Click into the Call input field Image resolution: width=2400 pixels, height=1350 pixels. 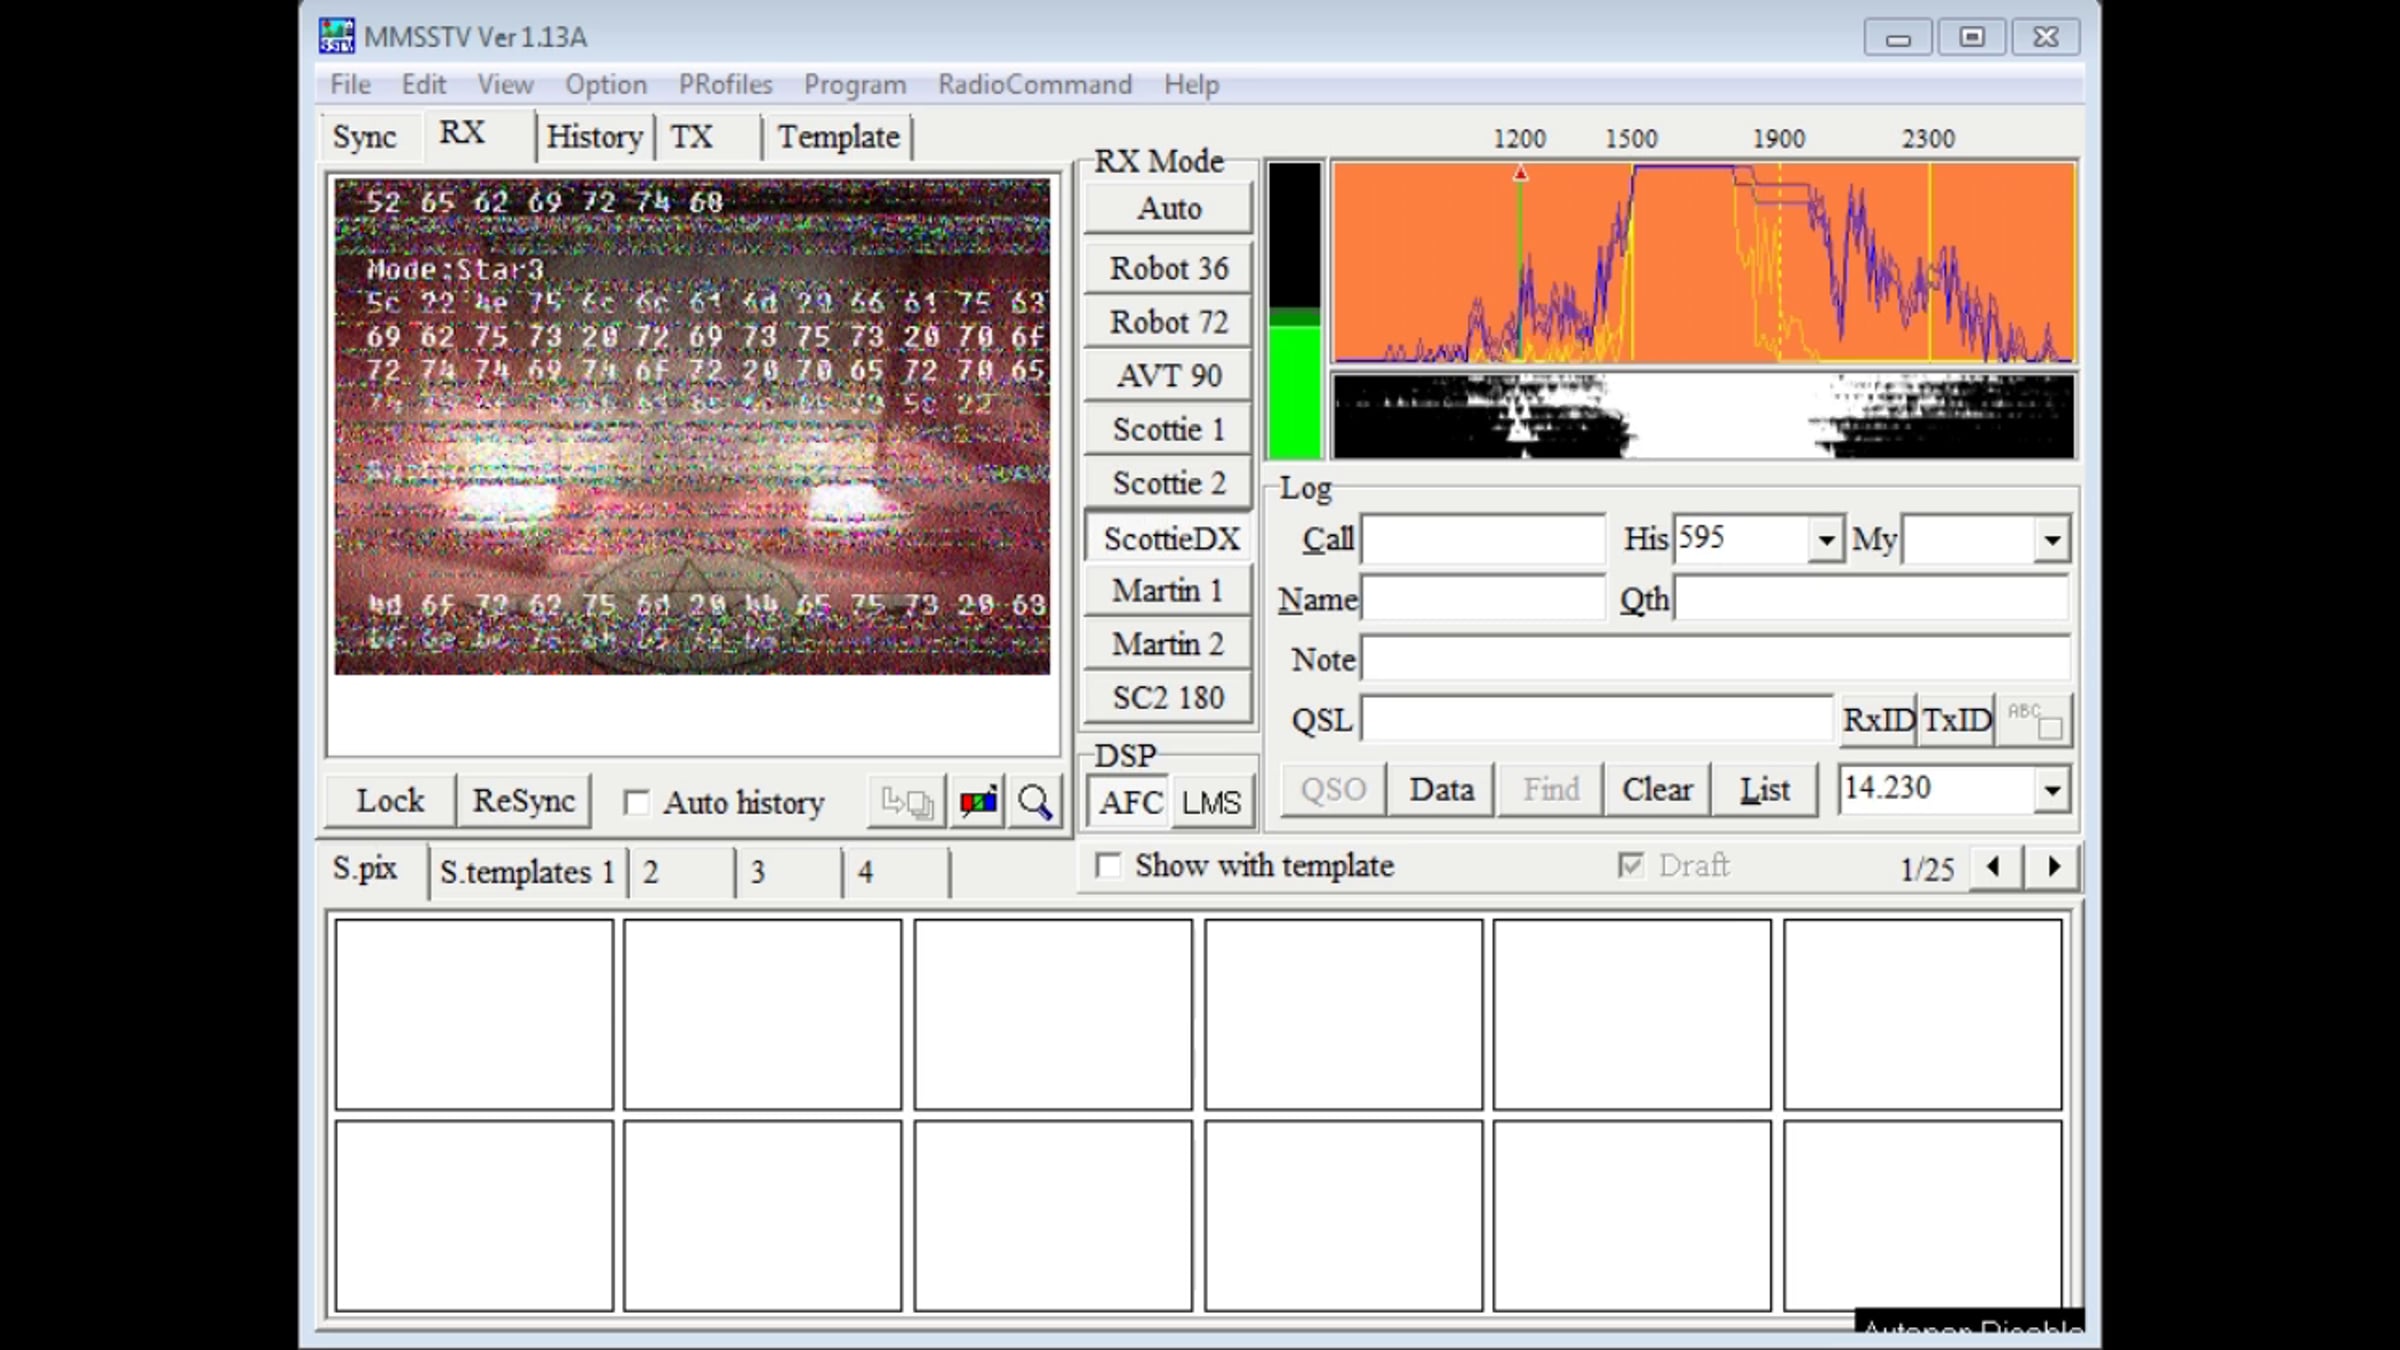pos(1483,540)
